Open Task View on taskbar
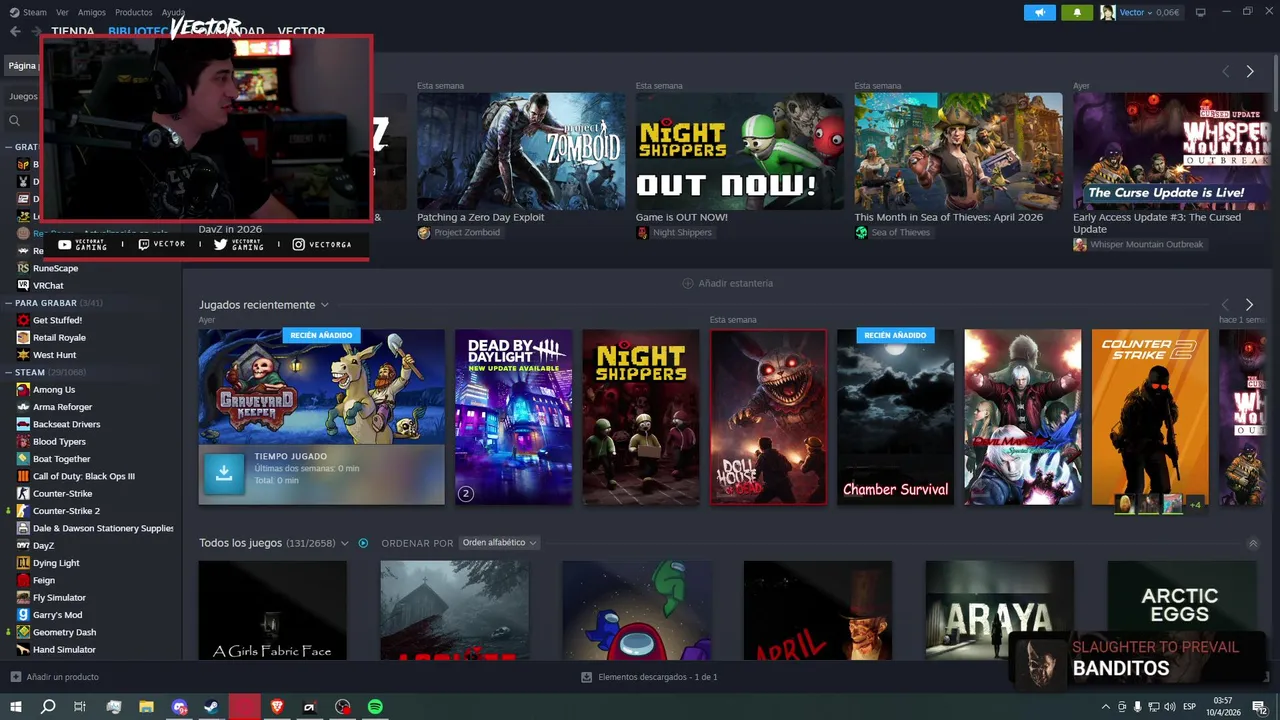This screenshot has width=1280, height=720. point(80,707)
